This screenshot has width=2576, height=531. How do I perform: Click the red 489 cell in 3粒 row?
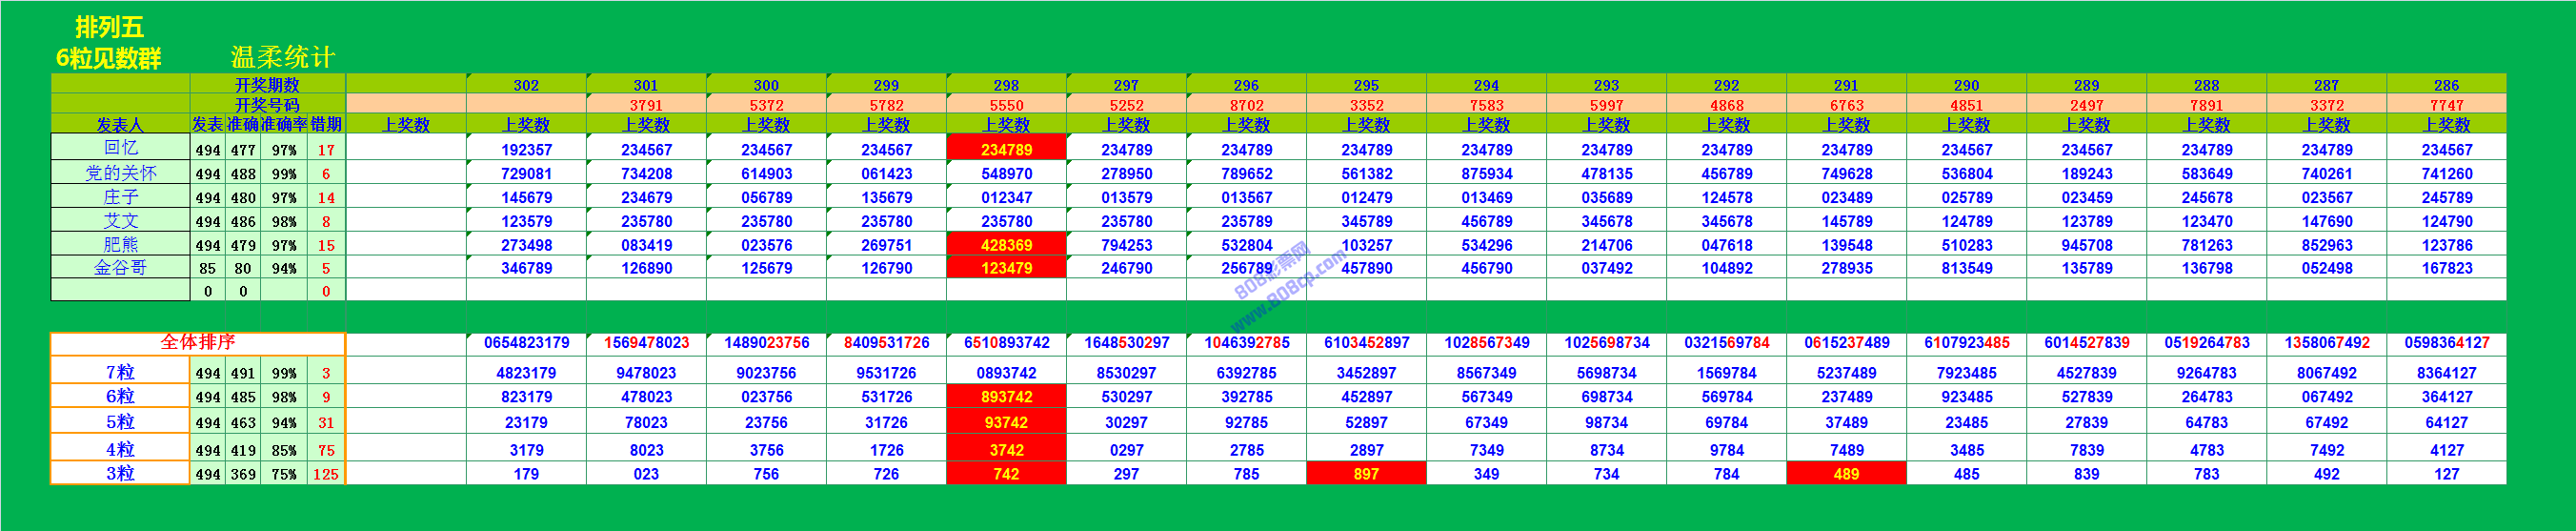click(x=1846, y=474)
